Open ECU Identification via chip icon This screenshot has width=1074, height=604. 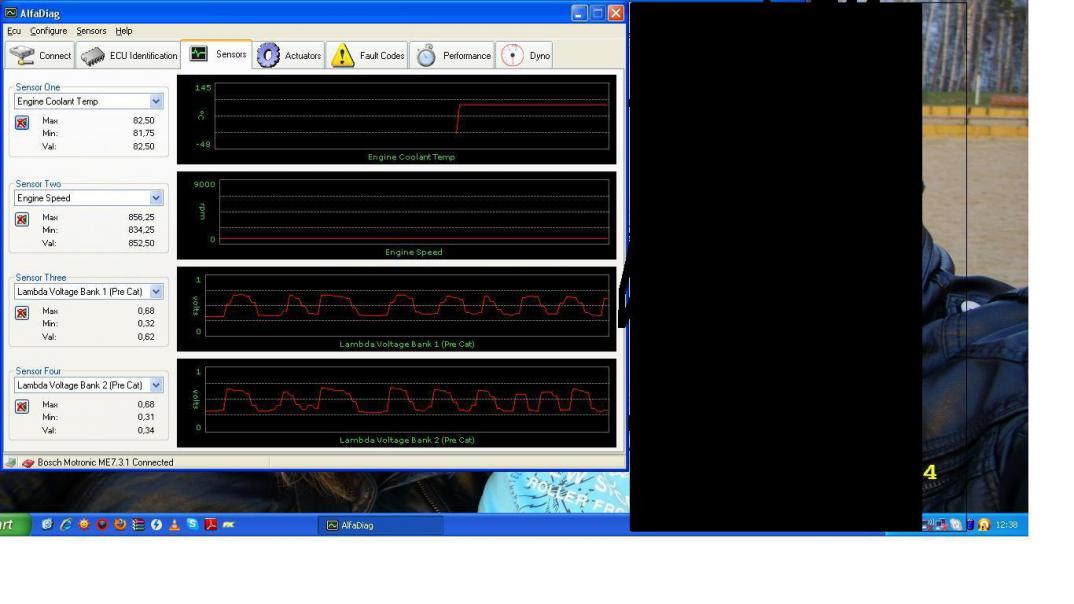[x=93, y=56]
